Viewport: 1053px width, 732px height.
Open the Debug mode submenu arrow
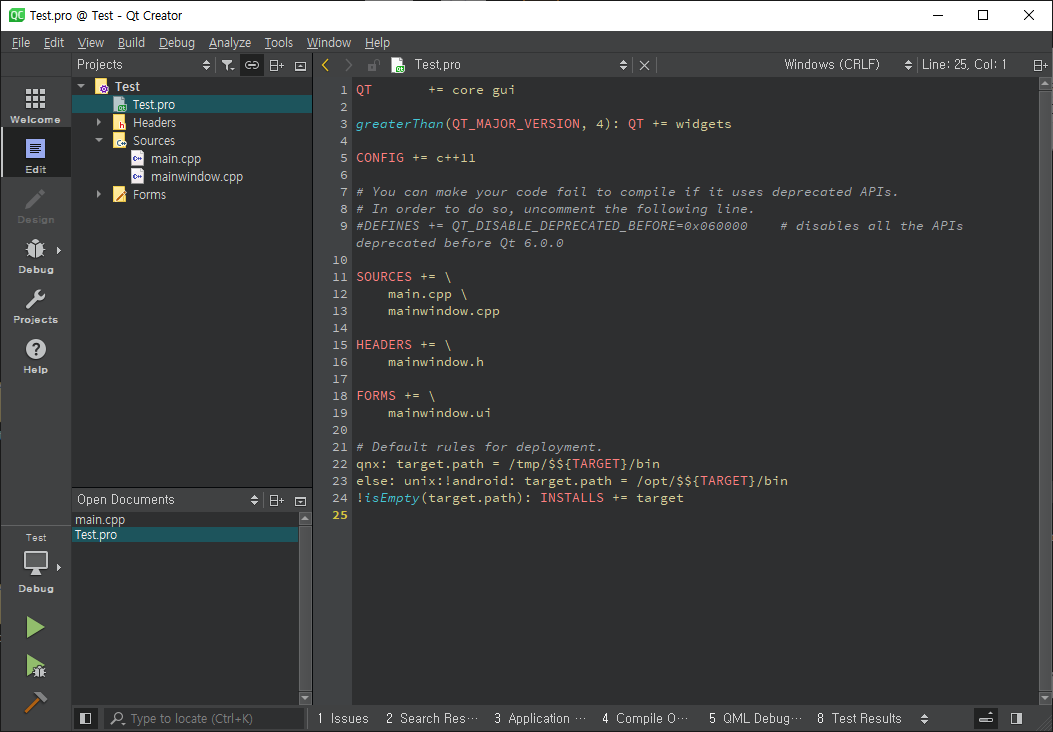[x=59, y=250]
